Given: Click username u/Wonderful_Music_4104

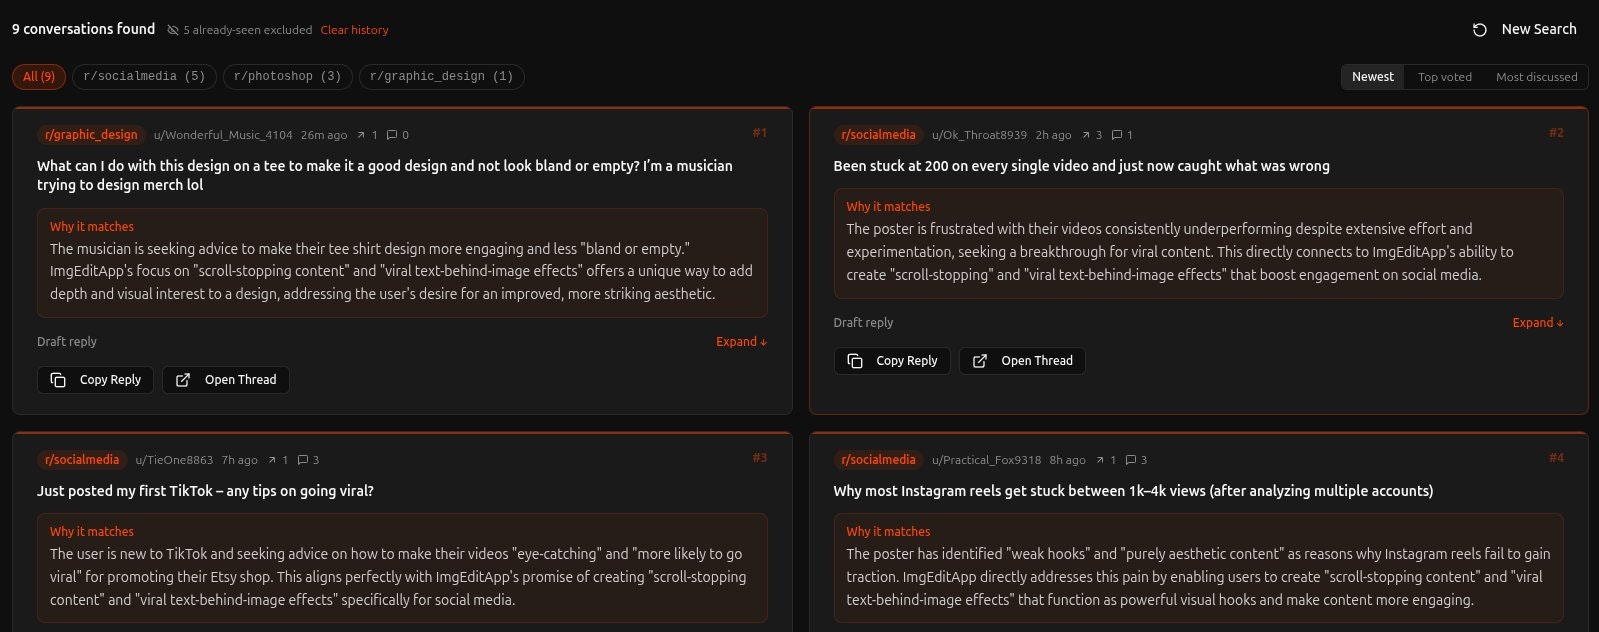Looking at the screenshot, I should coord(223,135).
